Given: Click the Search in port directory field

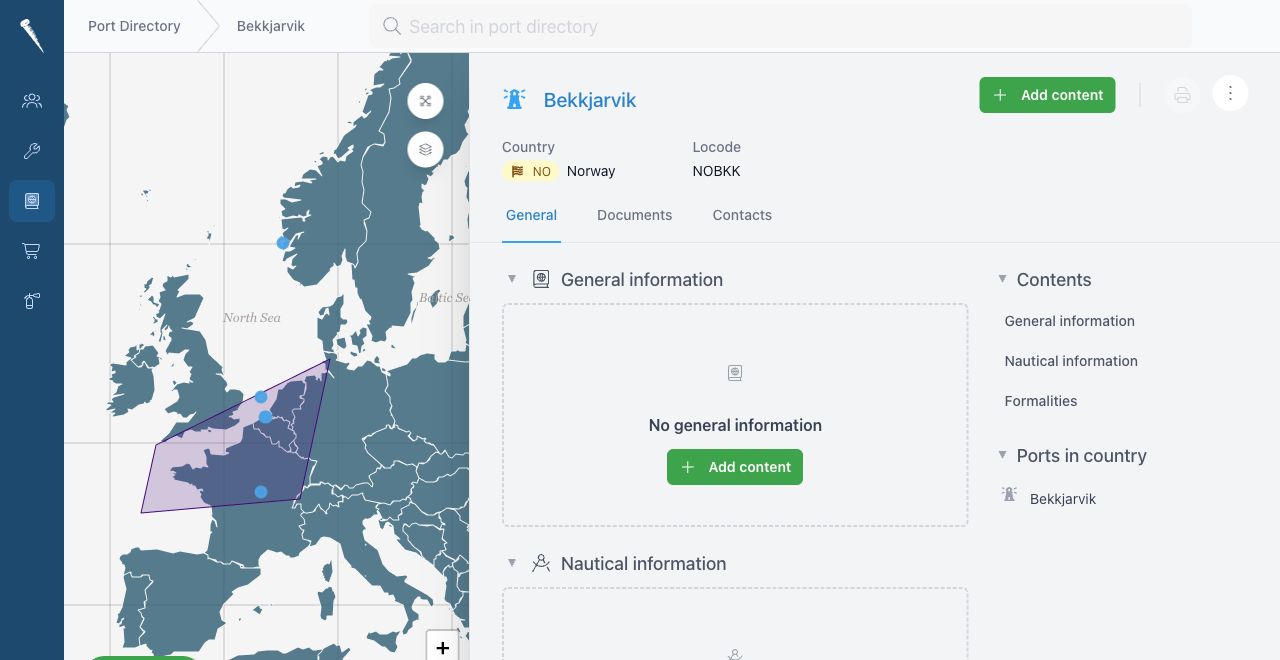Looking at the screenshot, I should pyautogui.click(x=781, y=26).
